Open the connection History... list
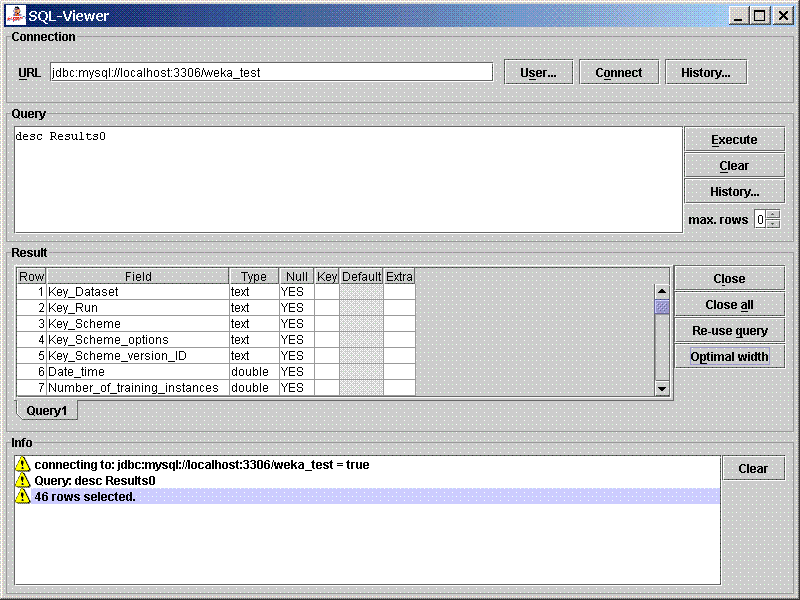800x600 pixels. [x=706, y=72]
